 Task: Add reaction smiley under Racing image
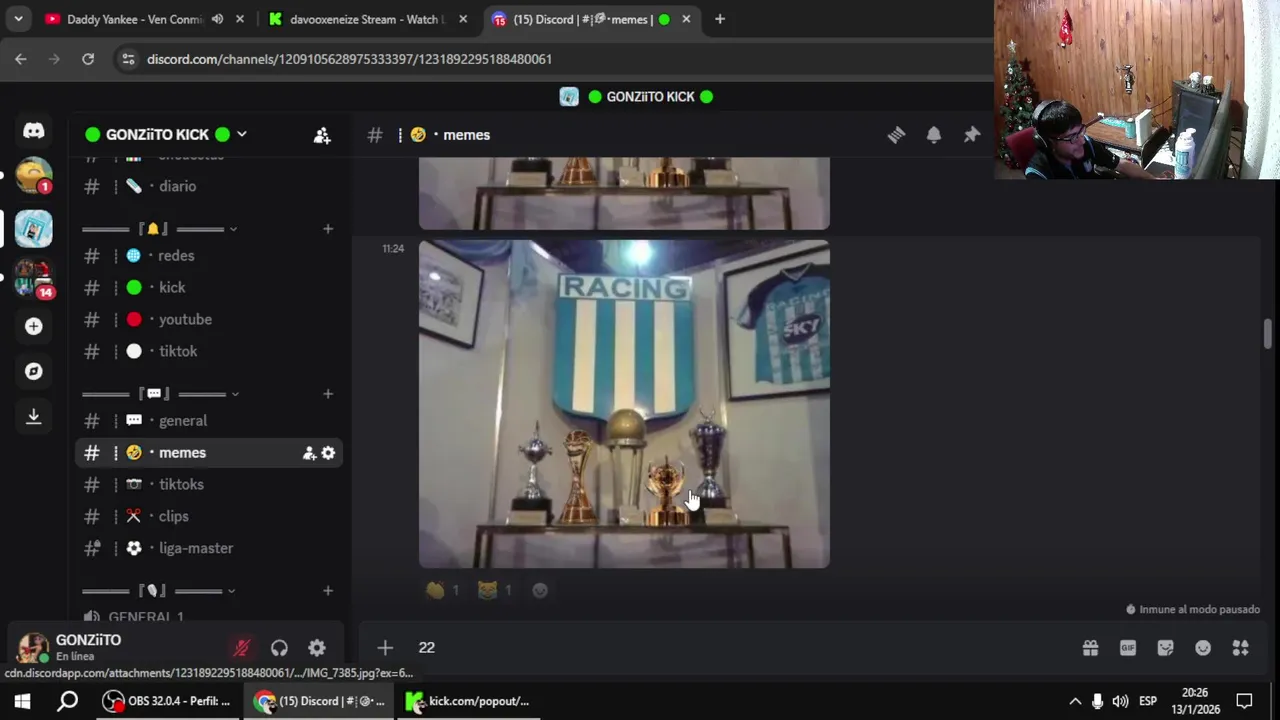pos(540,590)
